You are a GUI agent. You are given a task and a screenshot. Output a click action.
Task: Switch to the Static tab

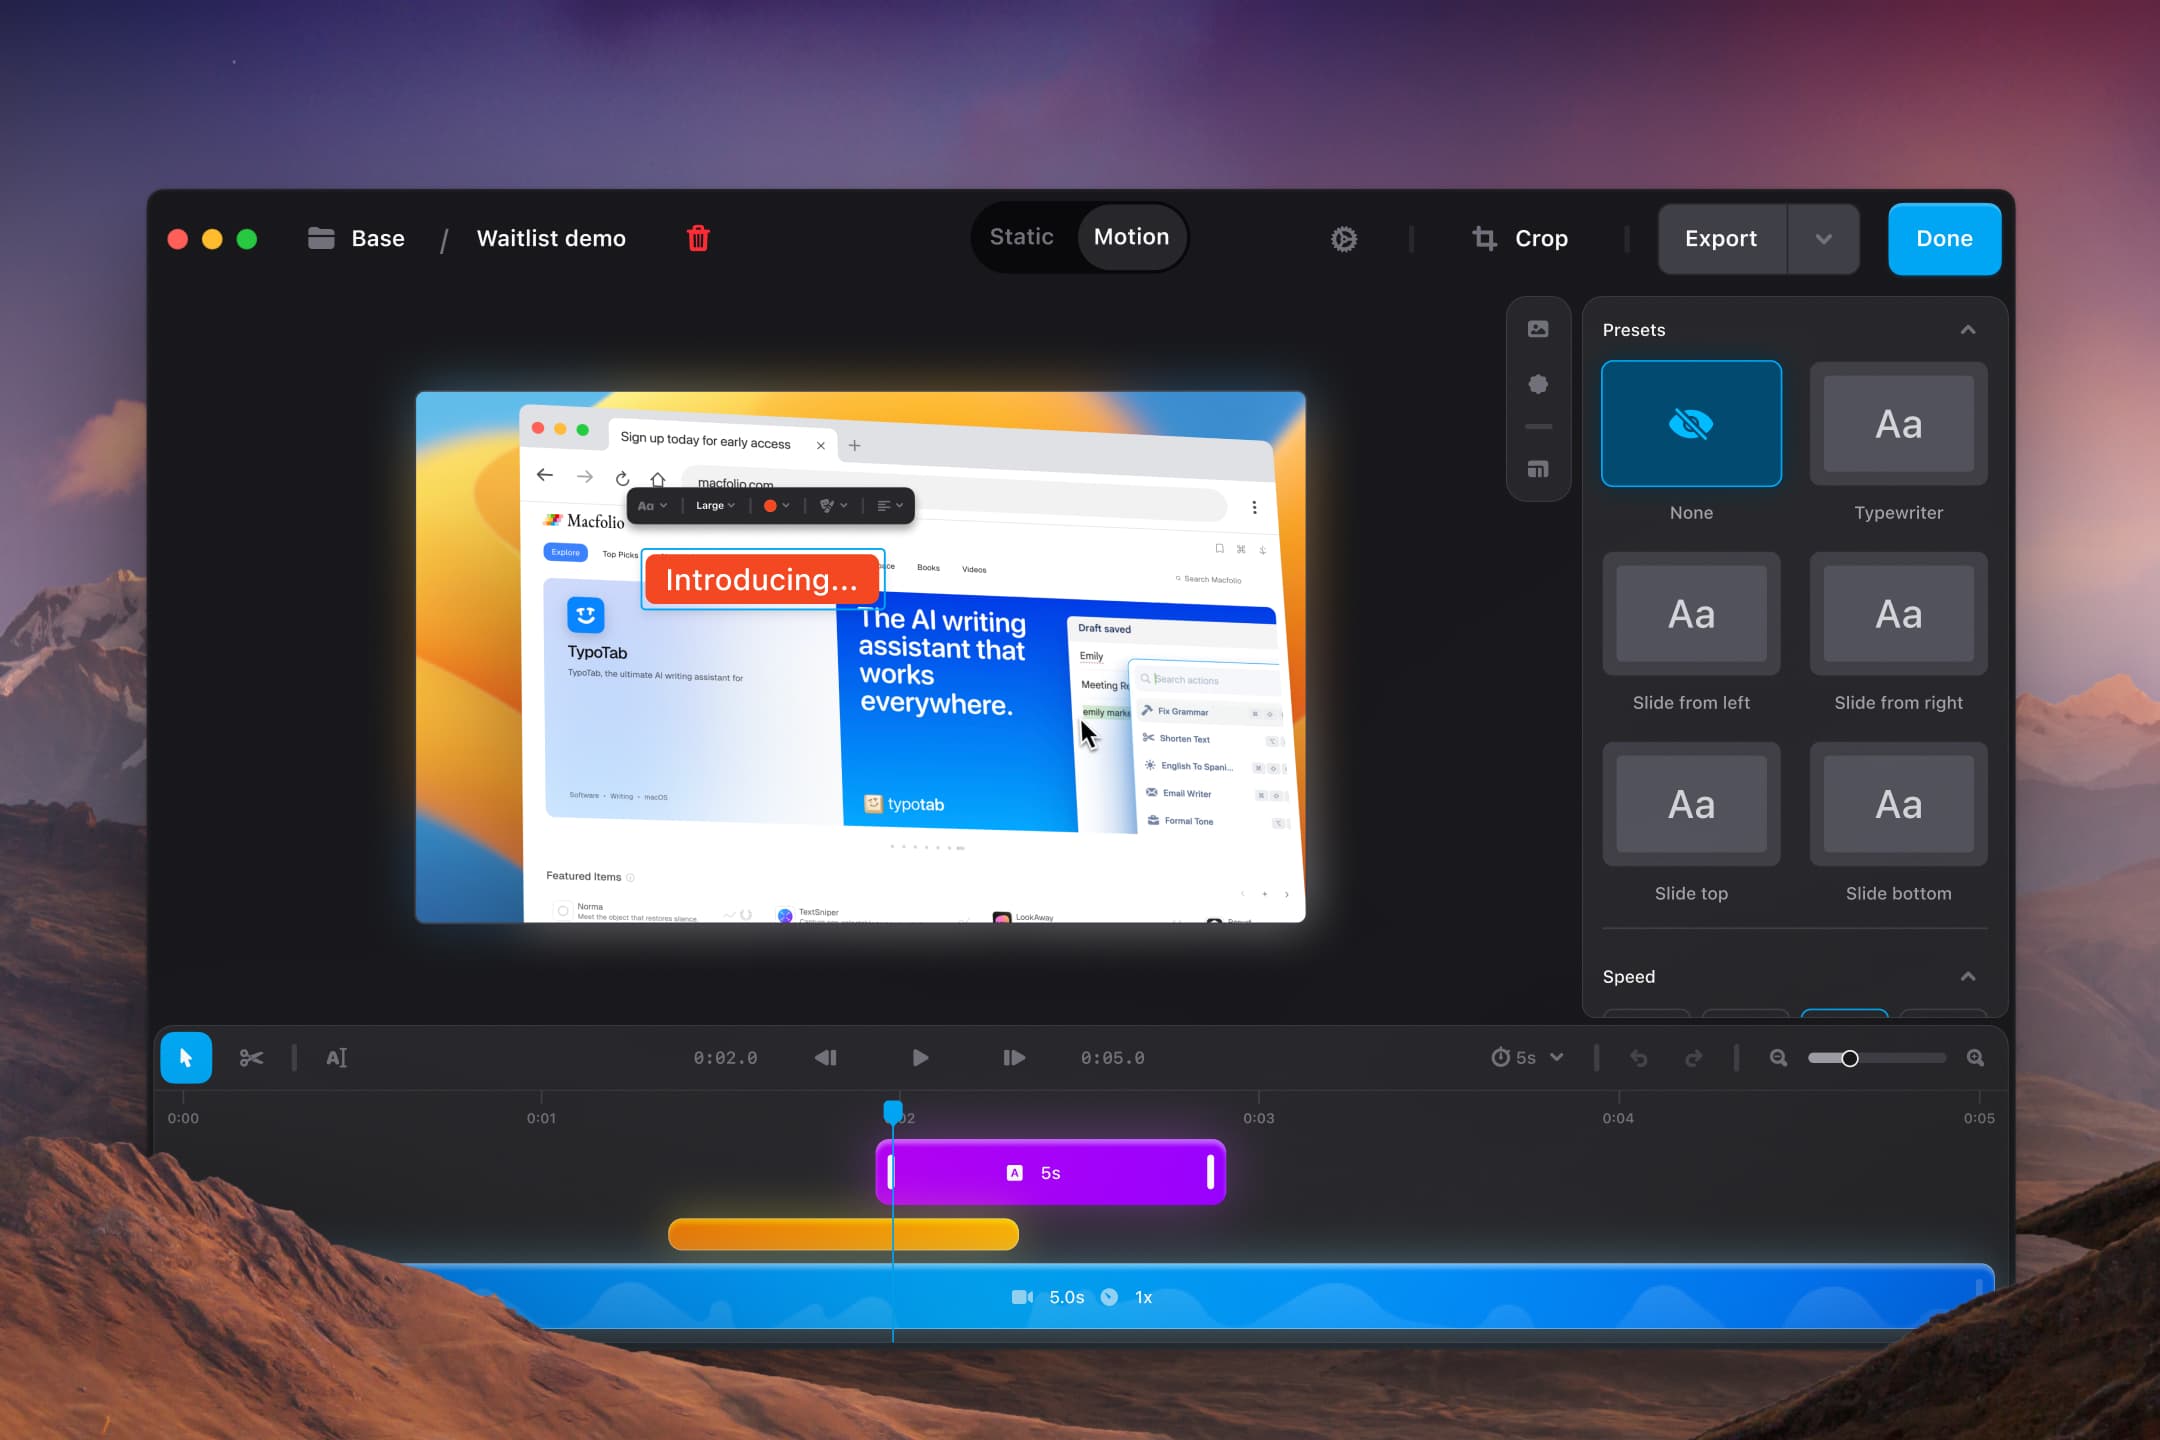pyautogui.click(x=1021, y=237)
